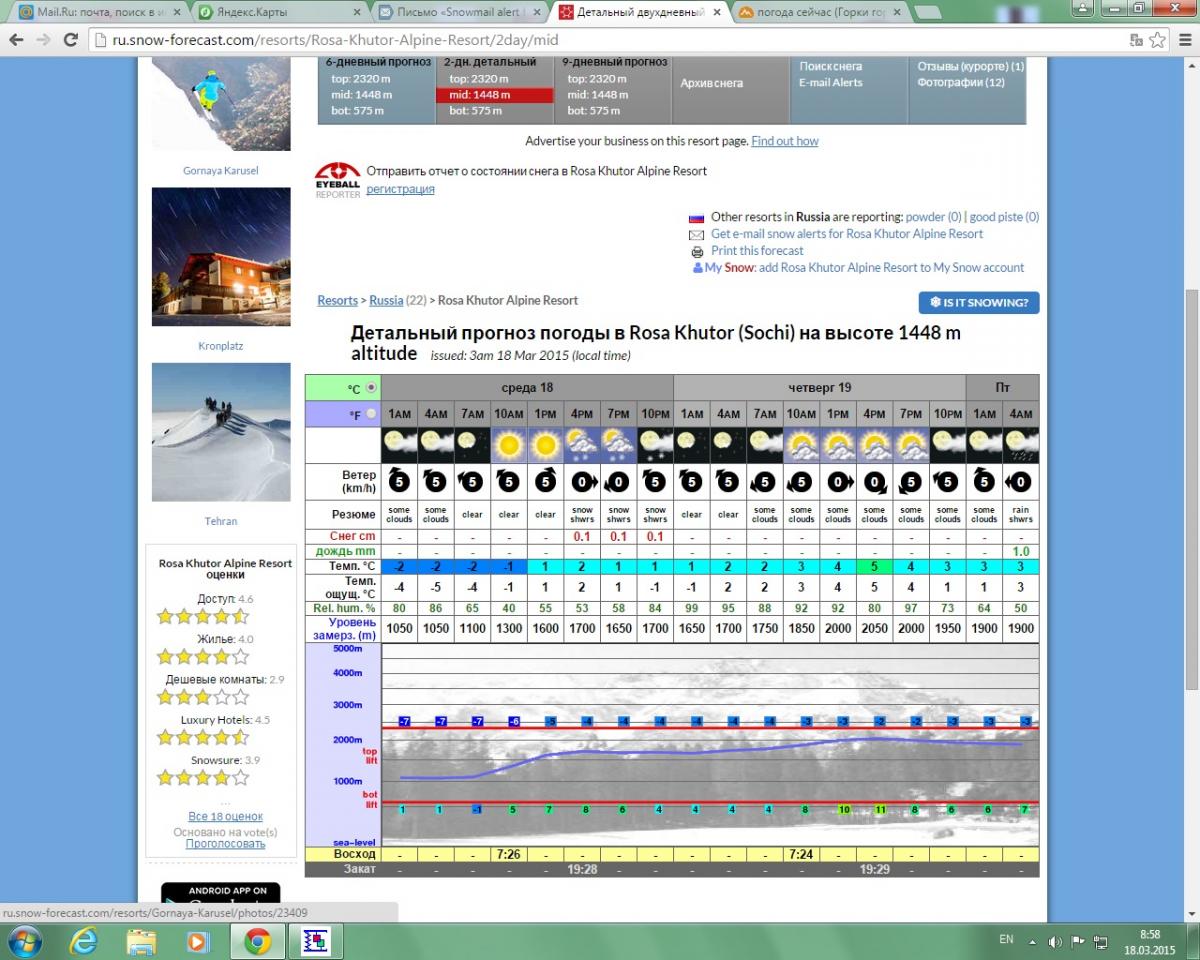Open the Tehran snowy ridge photo
This screenshot has height=960, width=1200.
point(221,432)
